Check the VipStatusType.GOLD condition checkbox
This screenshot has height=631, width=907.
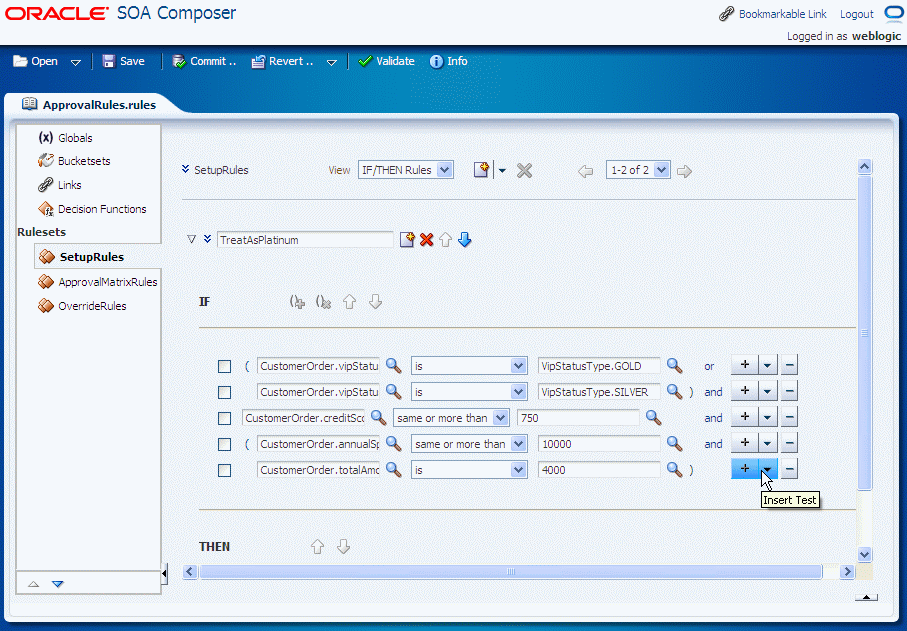[224, 366]
